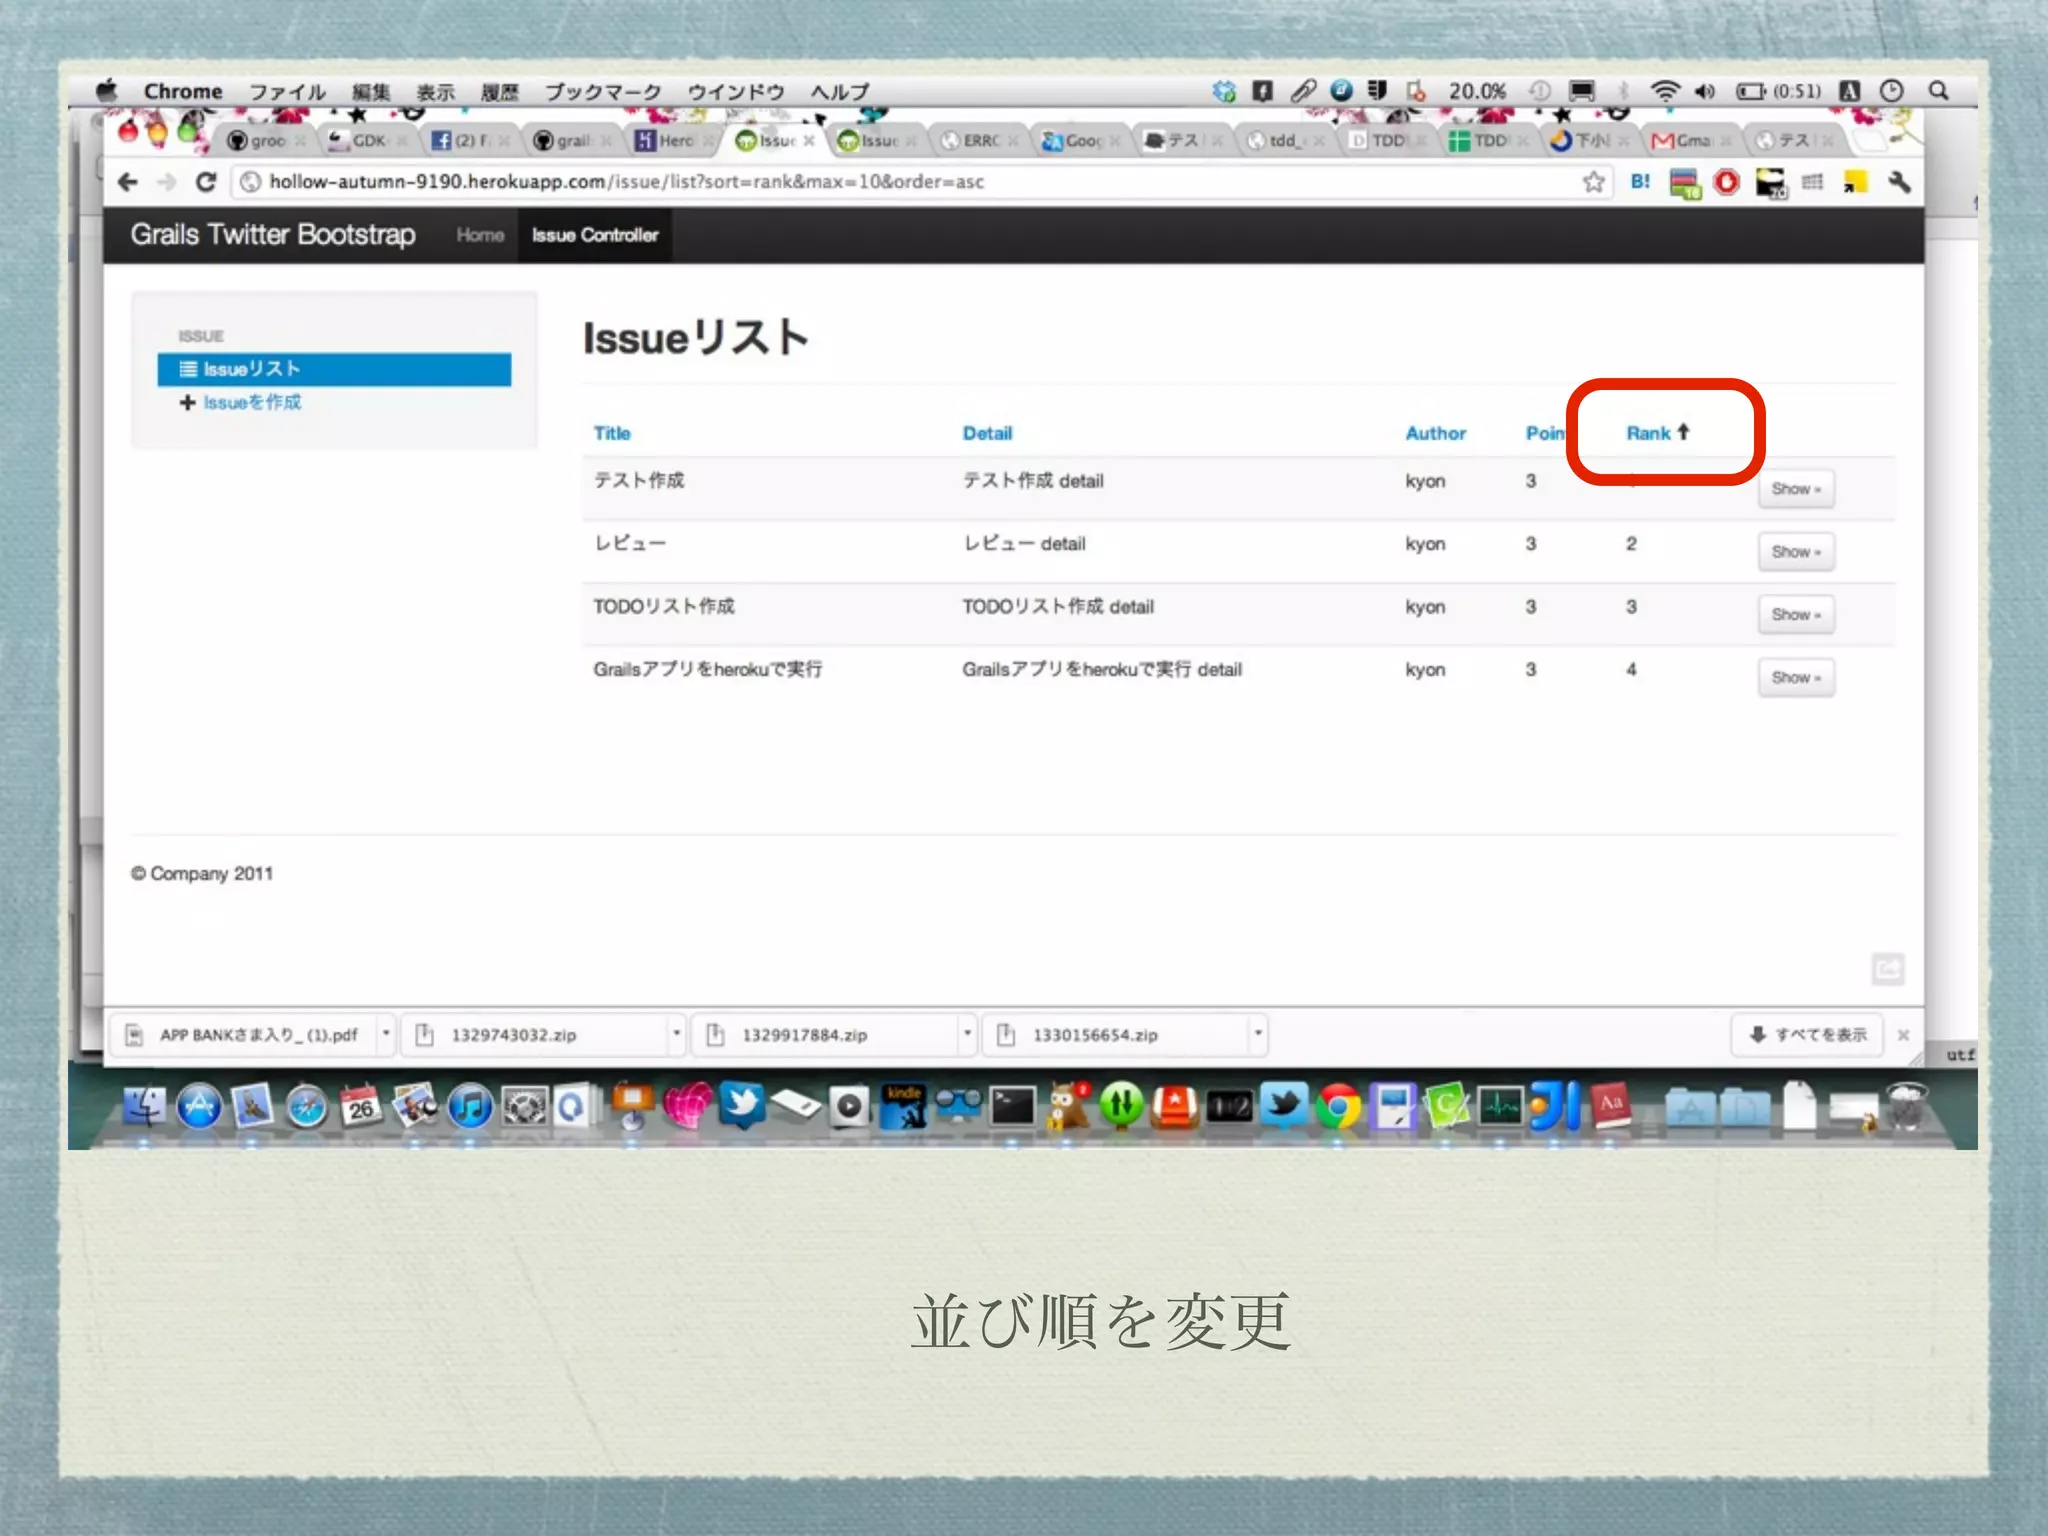Viewport: 2048px width, 1536px height.
Task: Switch to the Gmail browser tab
Action: [x=1683, y=141]
